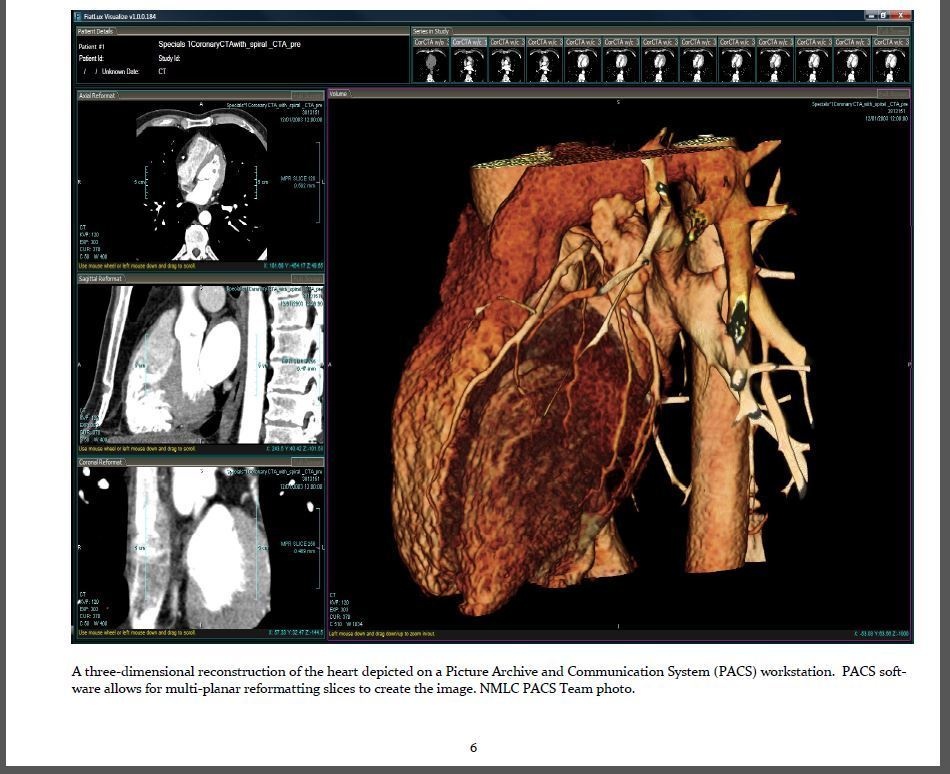
Task: Click the 'Study Id:' label
Action: [x=169, y=59]
